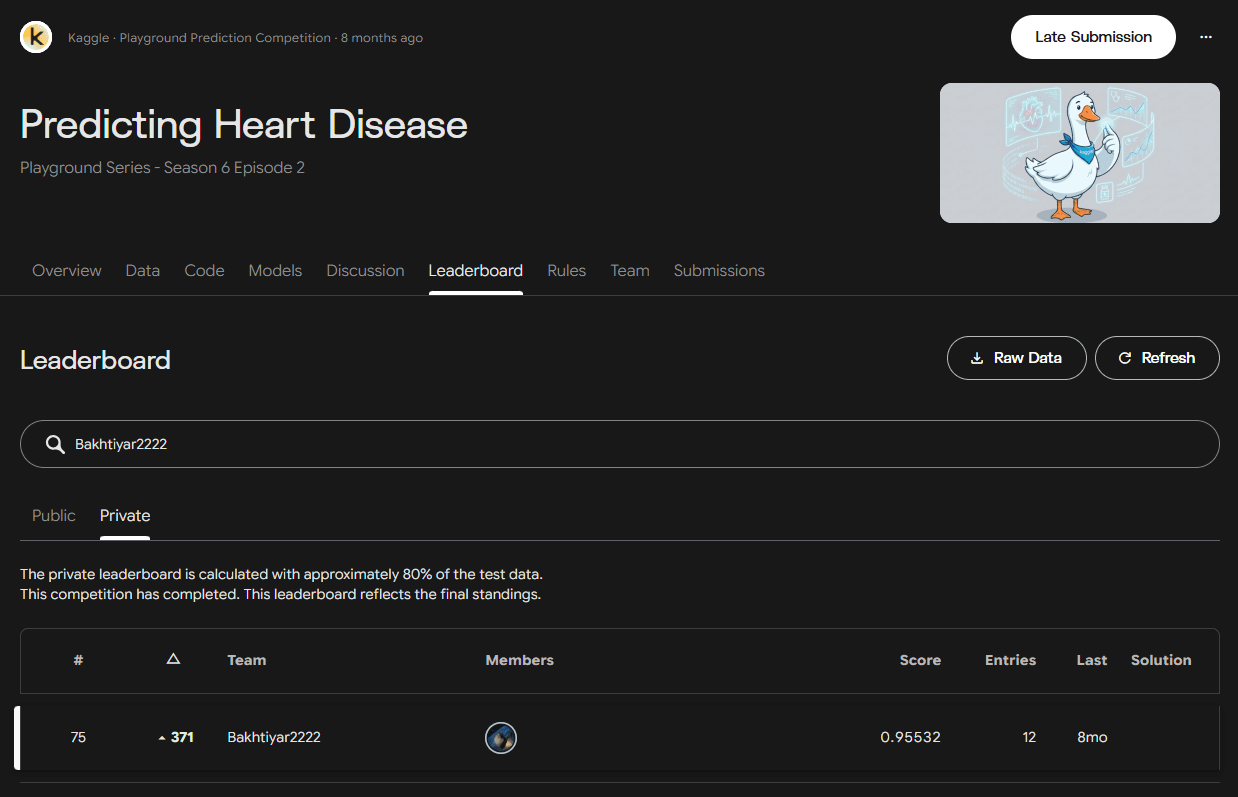Click the entries count 12
Screen dimensions: 1238x797
1029,737
